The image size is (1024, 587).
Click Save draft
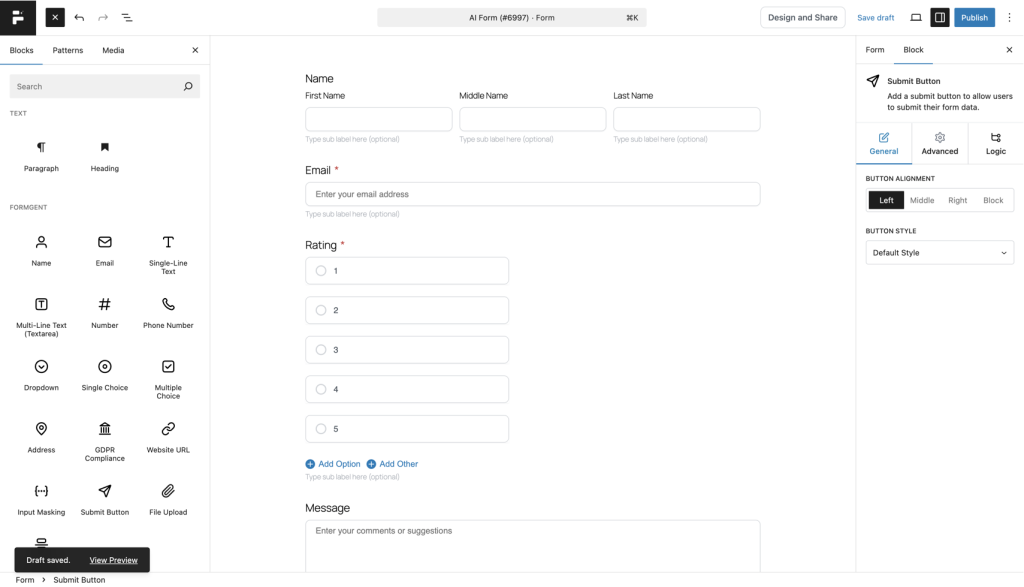875,18
